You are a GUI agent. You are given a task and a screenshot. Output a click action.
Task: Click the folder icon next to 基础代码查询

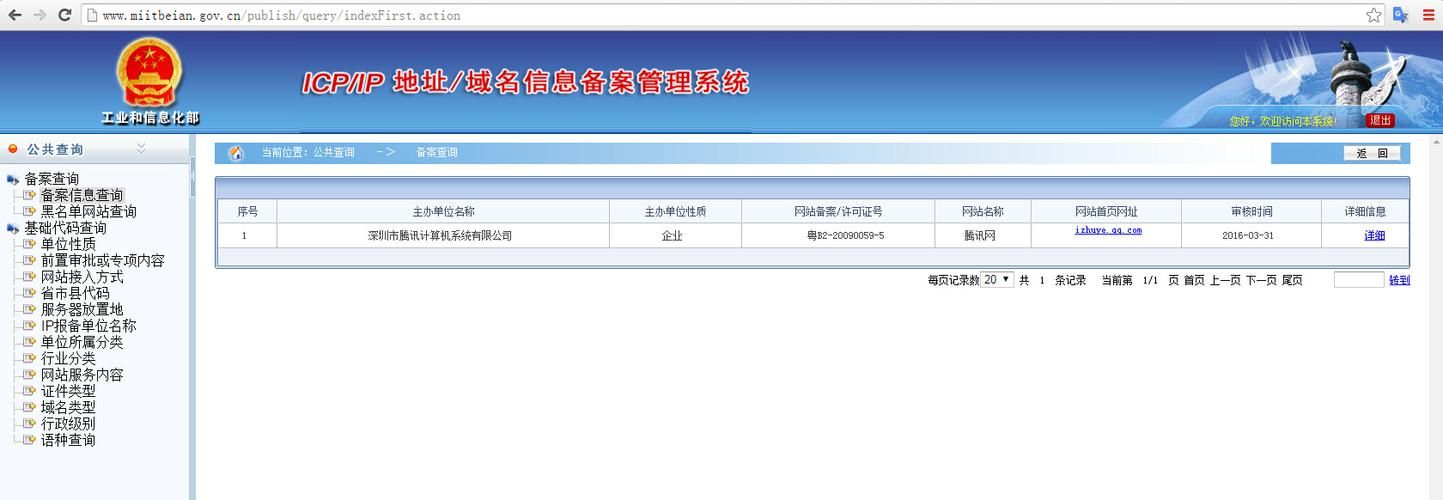pyautogui.click(x=13, y=229)
